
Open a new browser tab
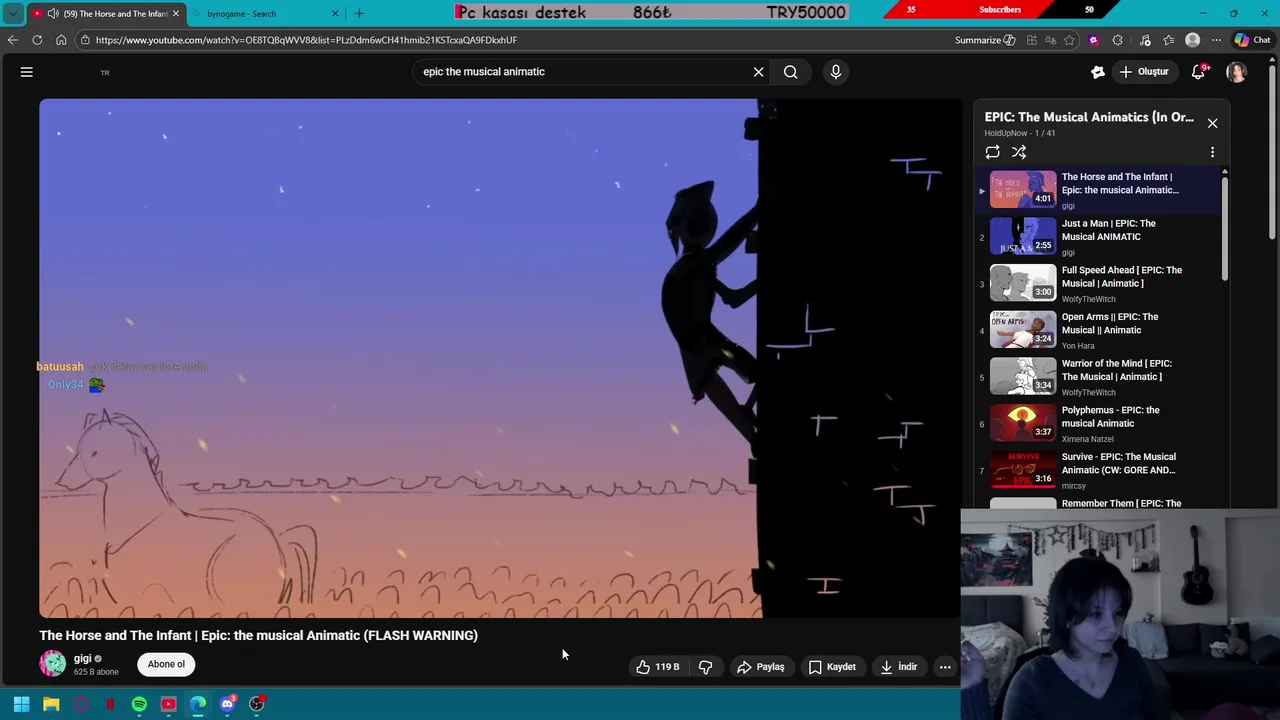point(359,14)
